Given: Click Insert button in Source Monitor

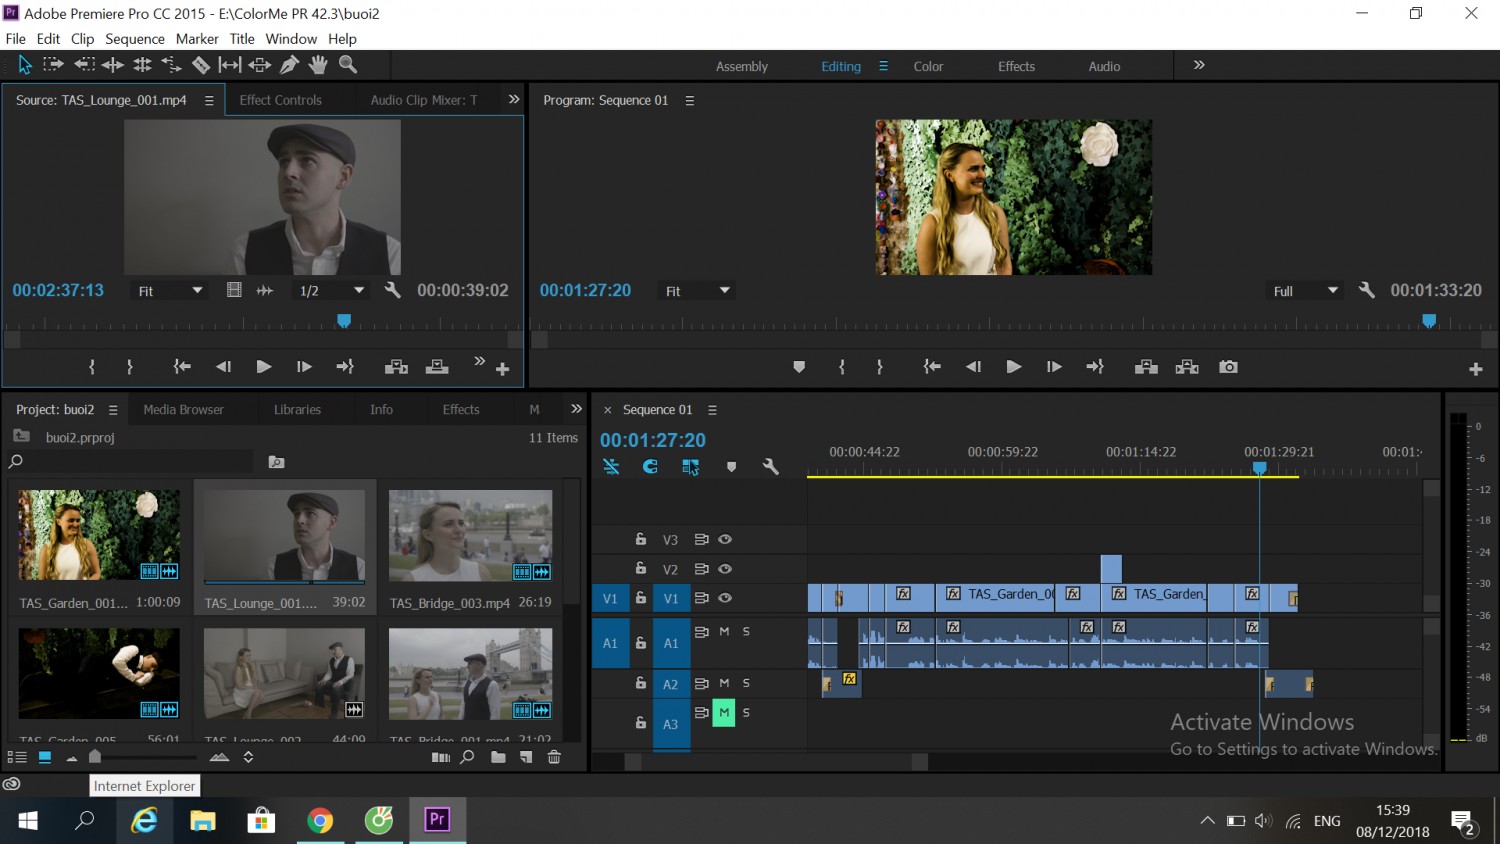Looking at the screenshot, I should pos(396,367).
